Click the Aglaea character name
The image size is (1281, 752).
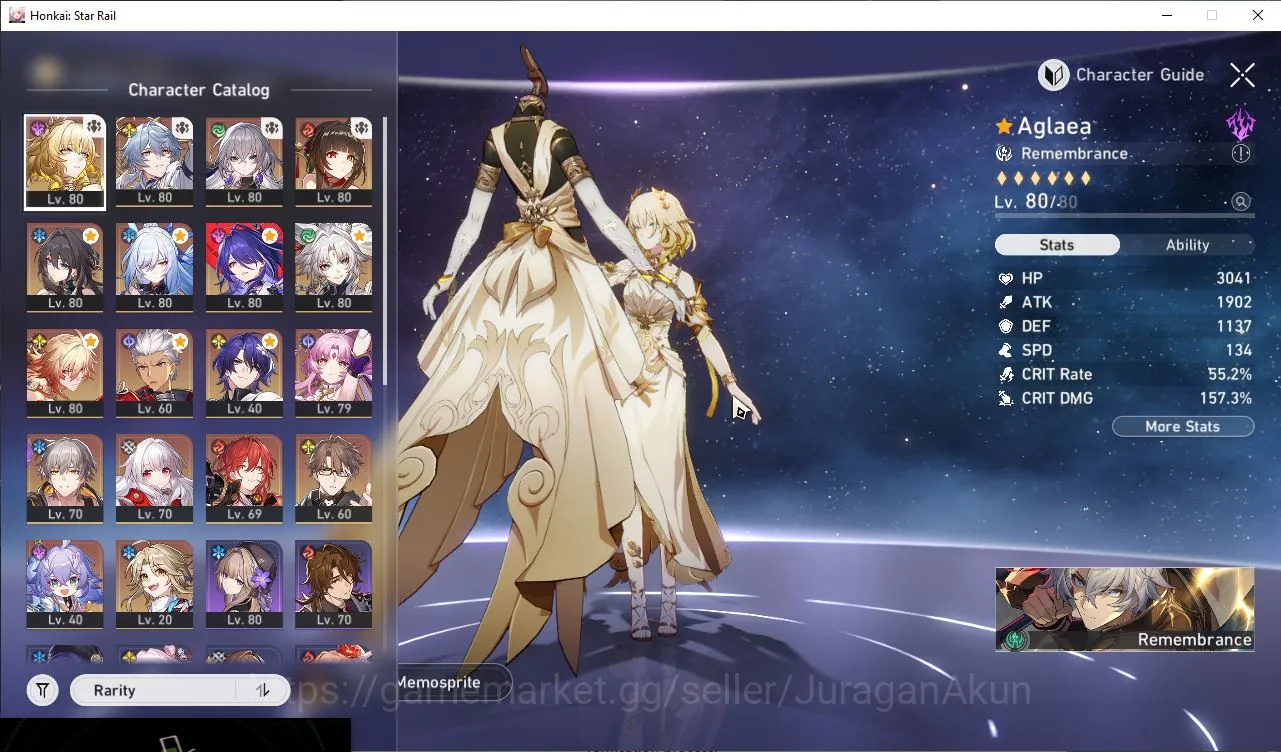1054,126
